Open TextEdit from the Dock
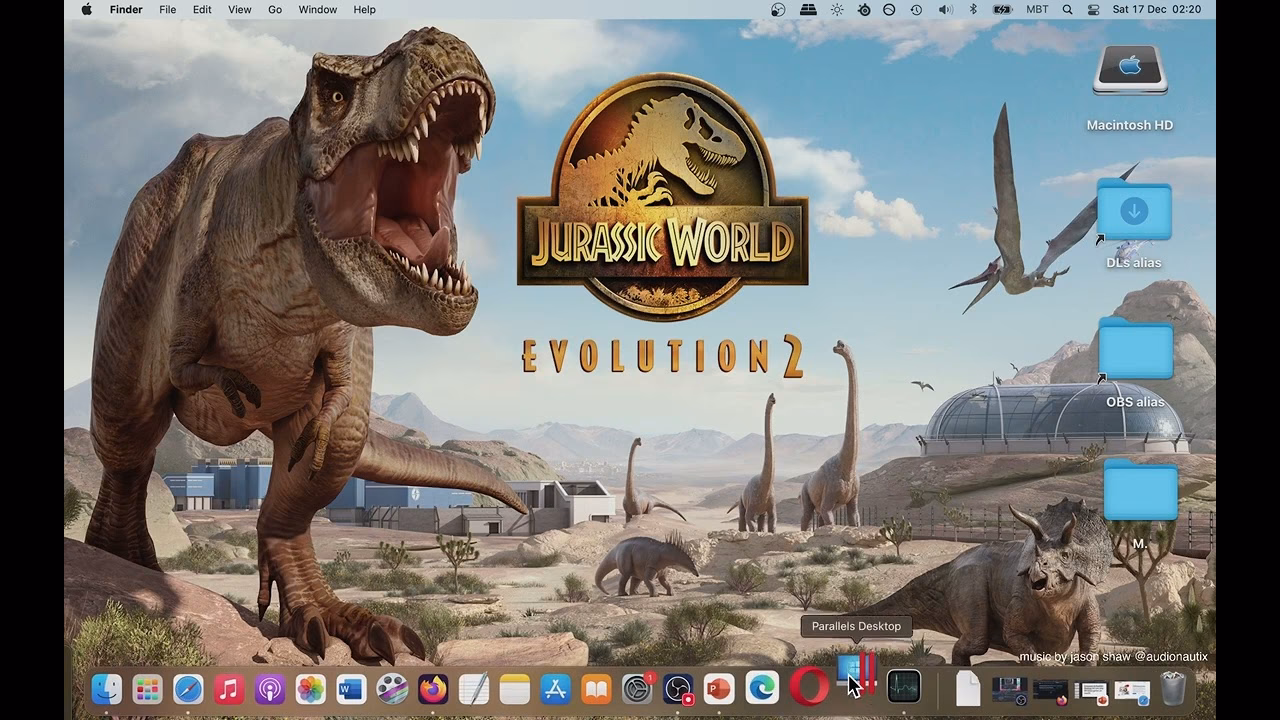The width and height of the screenshot is (1280, 720). (474, 688)
